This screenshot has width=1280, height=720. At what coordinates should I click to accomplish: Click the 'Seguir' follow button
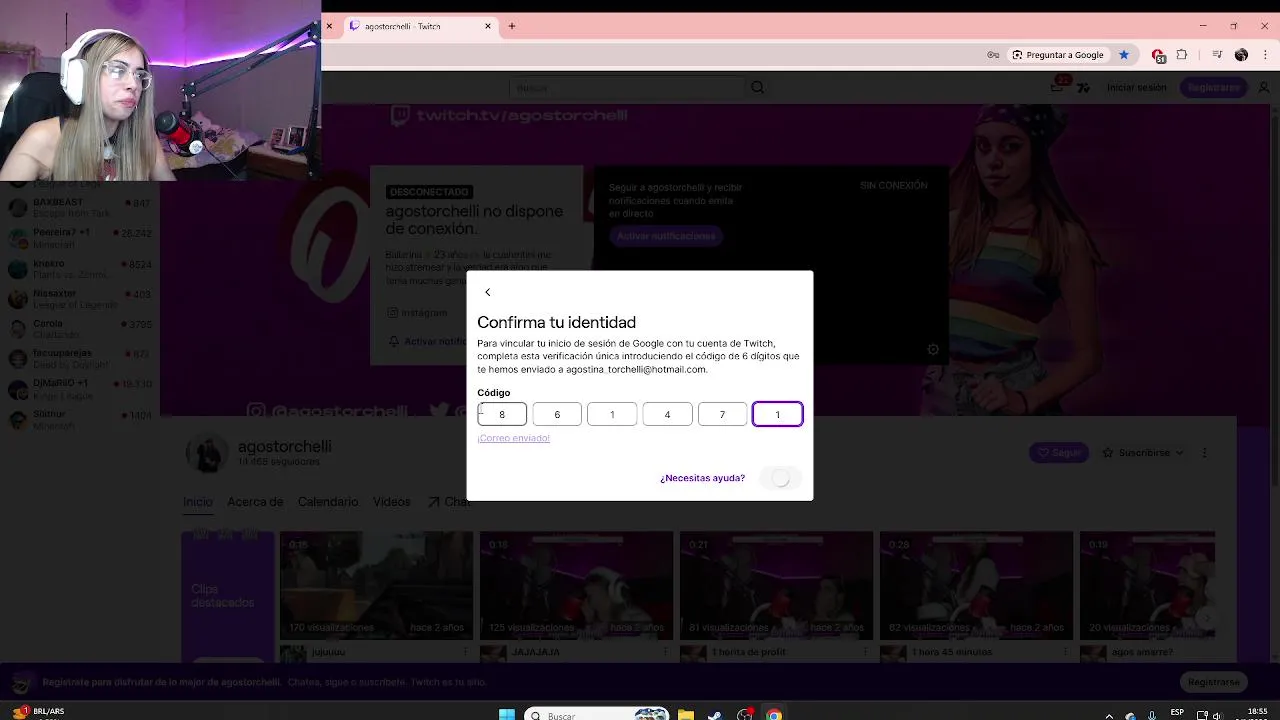tap(1059, 453)
